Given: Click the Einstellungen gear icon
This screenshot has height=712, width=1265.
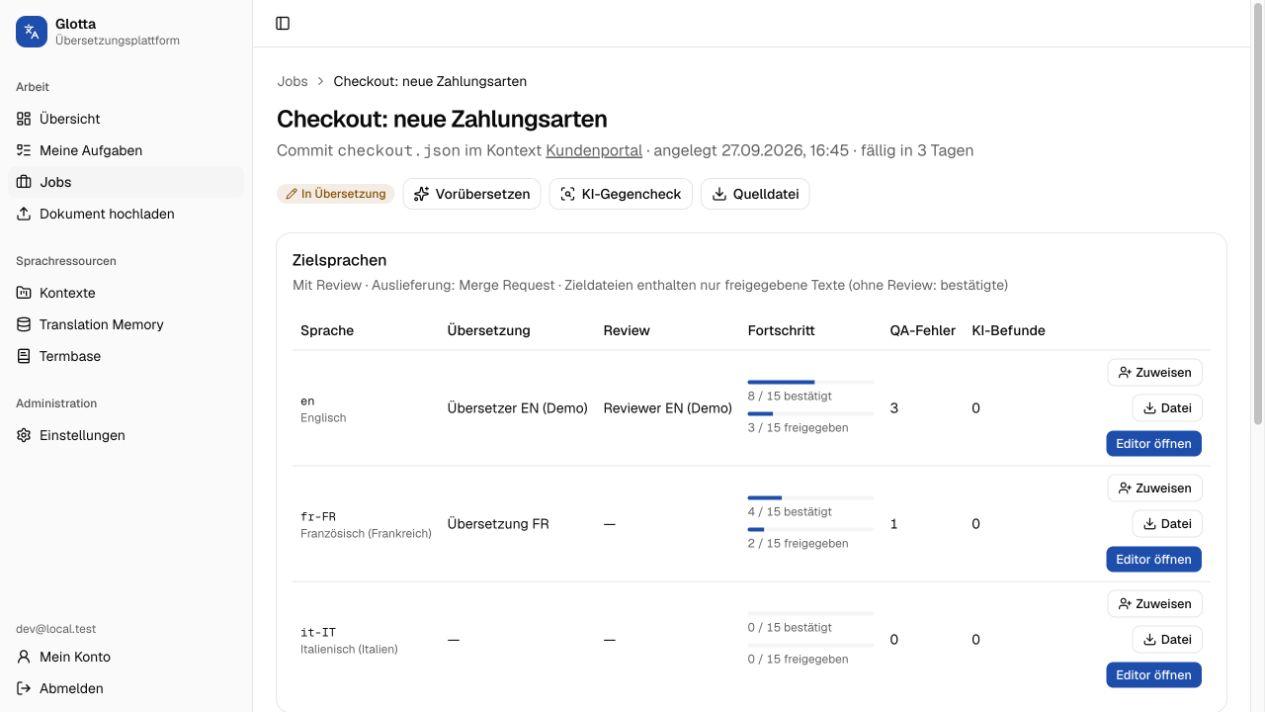Looking at the screenshot, I should coord(24,435).
